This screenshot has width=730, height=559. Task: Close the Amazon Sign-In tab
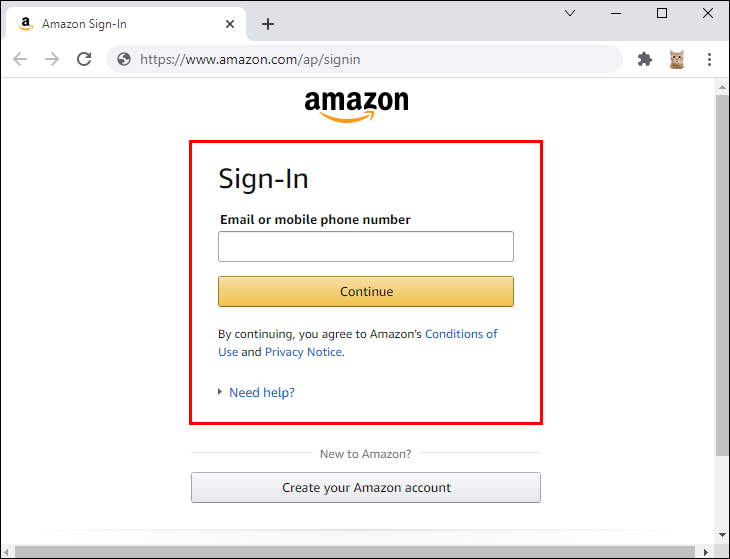pos(230,24)
